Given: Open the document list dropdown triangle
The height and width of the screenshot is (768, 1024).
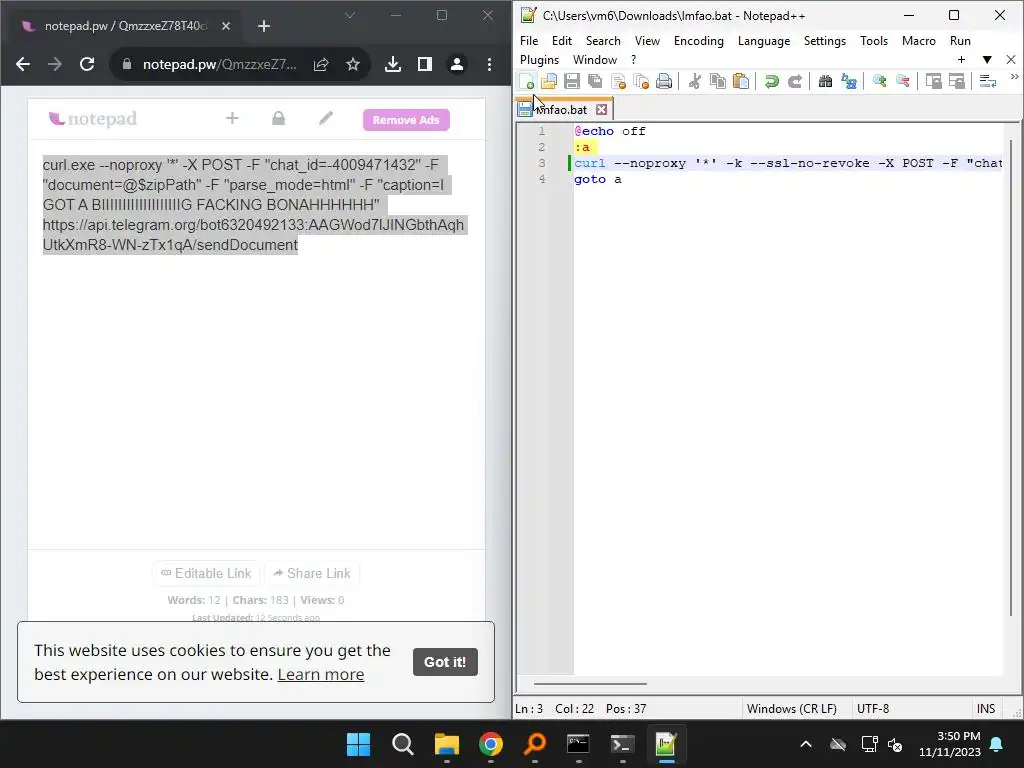Looking at the screenshot, I should pyautogui.click(x=987, y=59).
